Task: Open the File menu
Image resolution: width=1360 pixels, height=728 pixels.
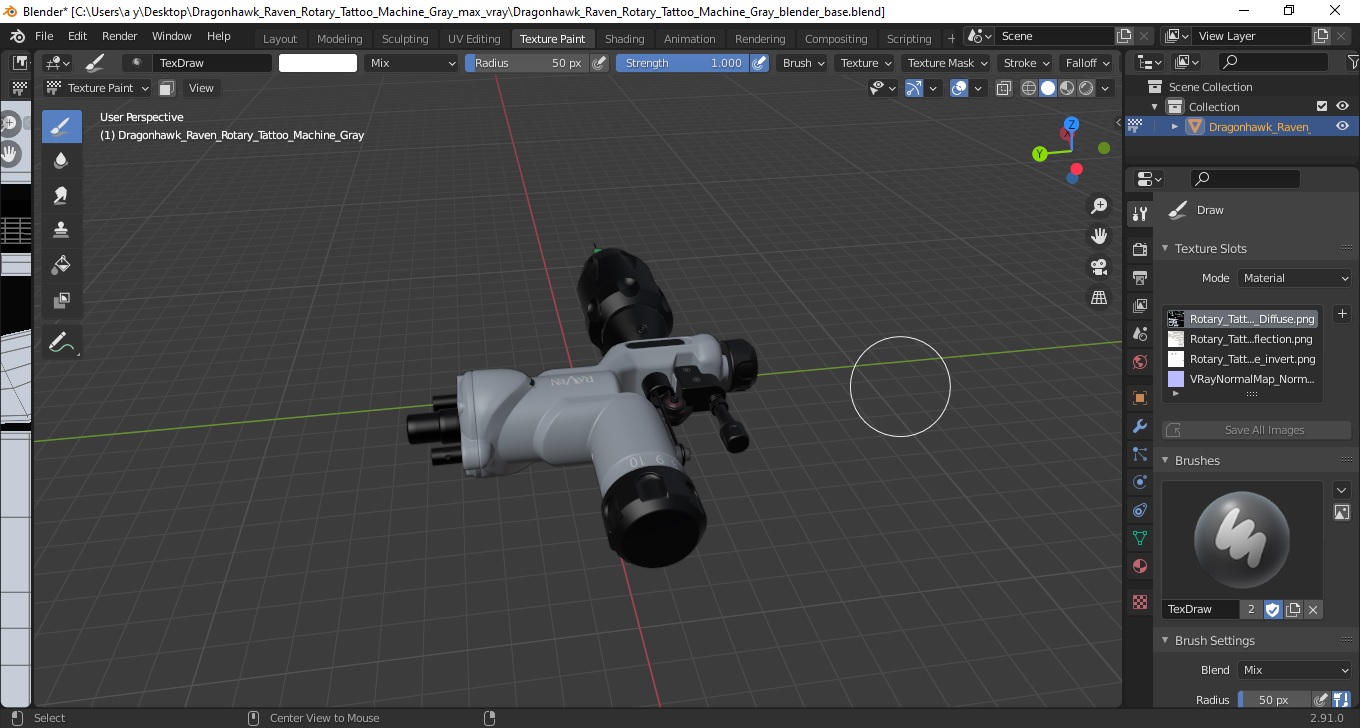Action: 44,36
